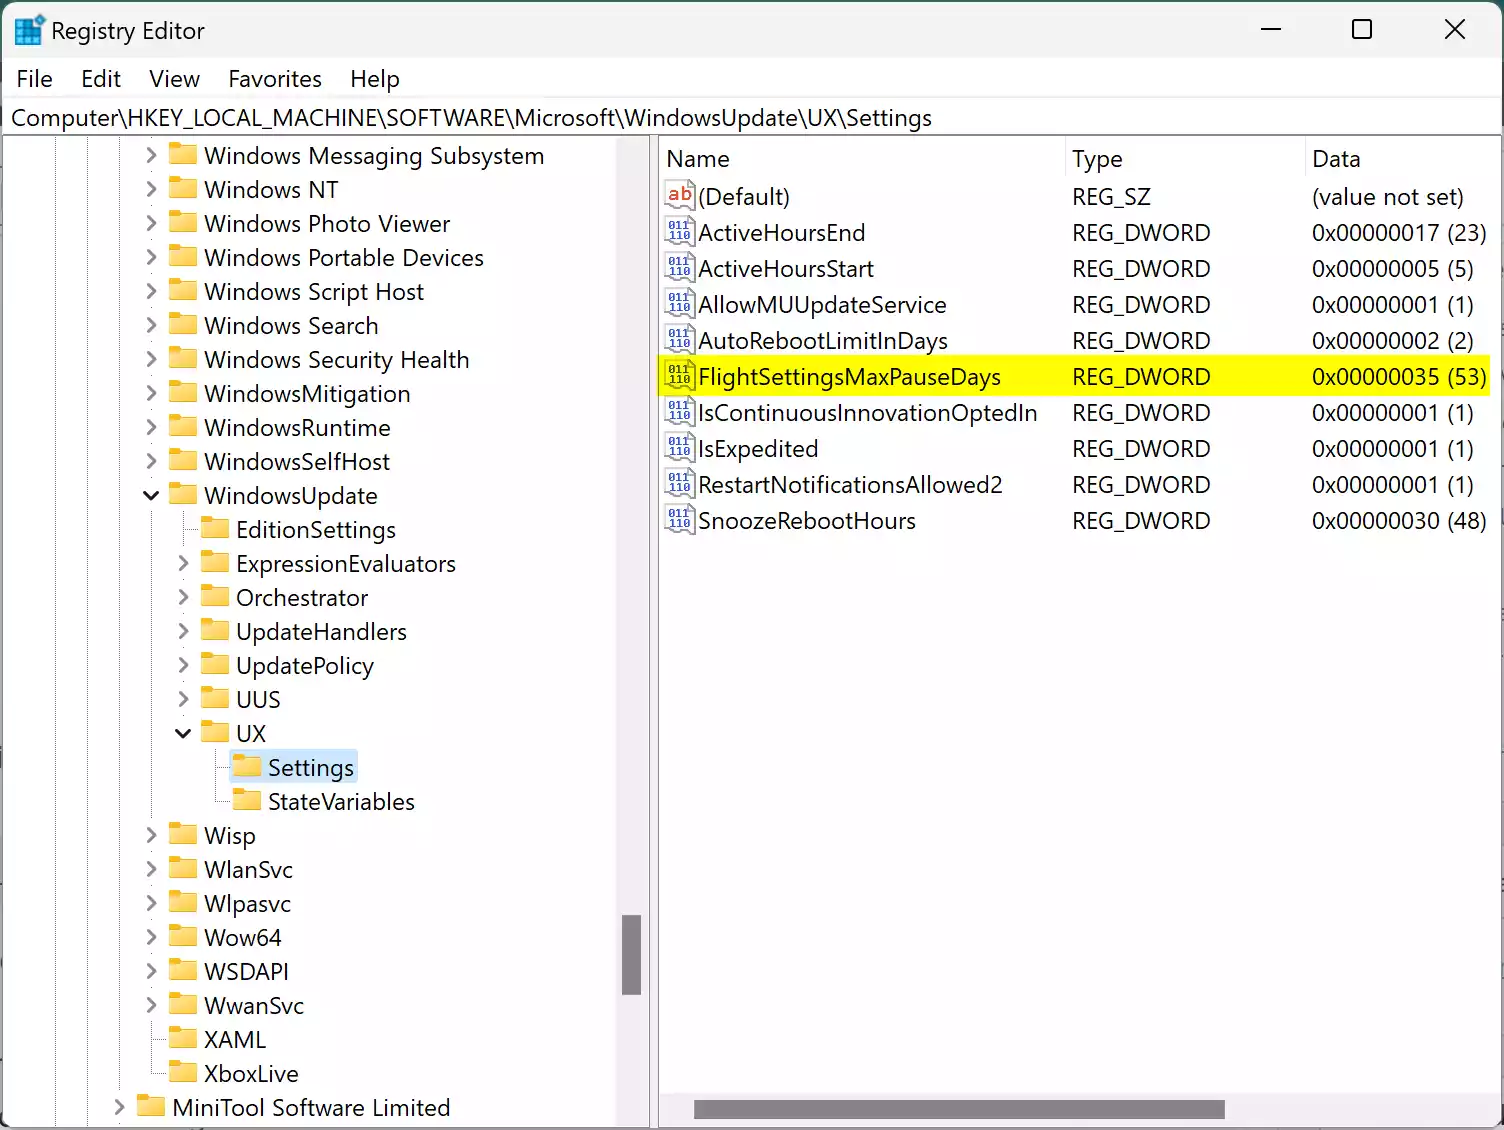Click the Settings key folder icon
Screen dimensions: 1504x1130
[247, 766]
